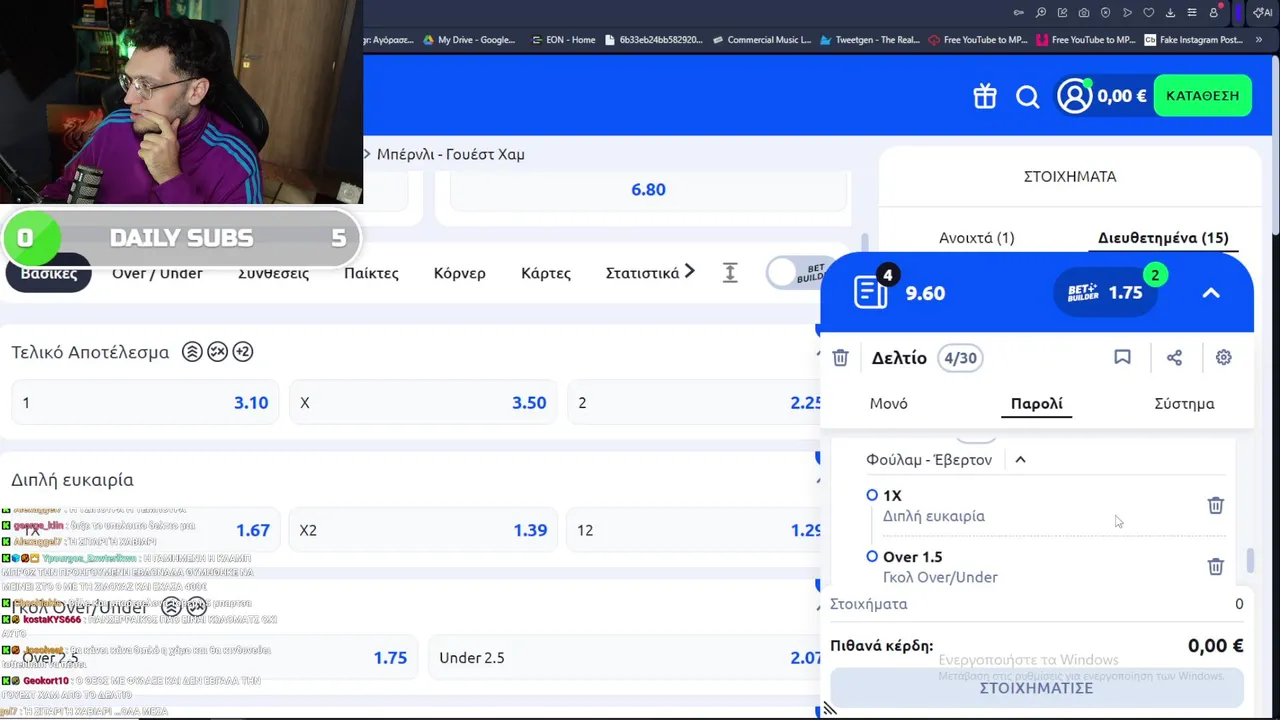This screenshot has width=1280, height=720.
Task: Open My Drive - Google bookmark
Action: click(x=470, y=40)
